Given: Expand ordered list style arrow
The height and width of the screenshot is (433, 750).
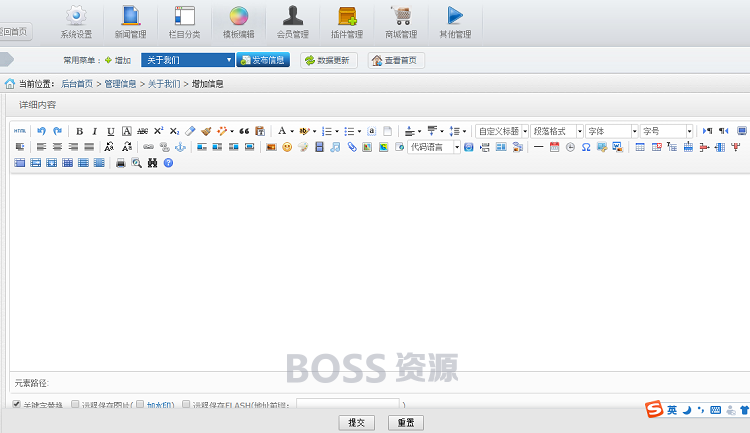Looking at the screenshot, I should click(337, 131).
